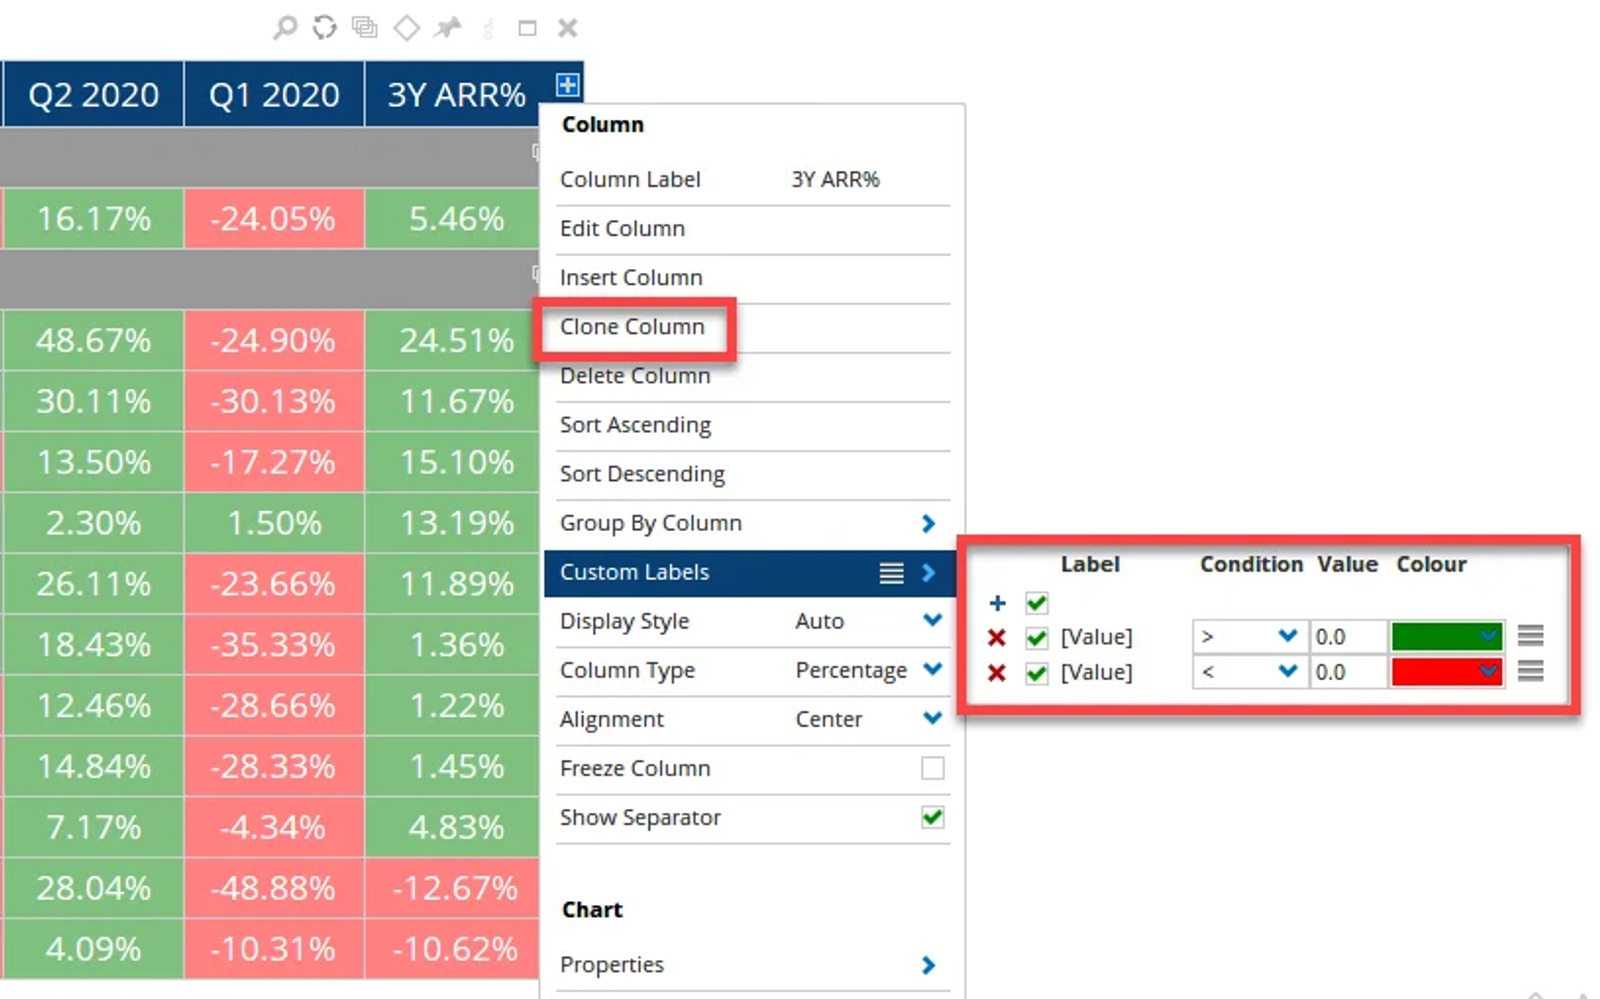Image resolution: width=1600 pixels, height=999 pixels.
Task: Click the -24.05% cell
Action: 274,218
